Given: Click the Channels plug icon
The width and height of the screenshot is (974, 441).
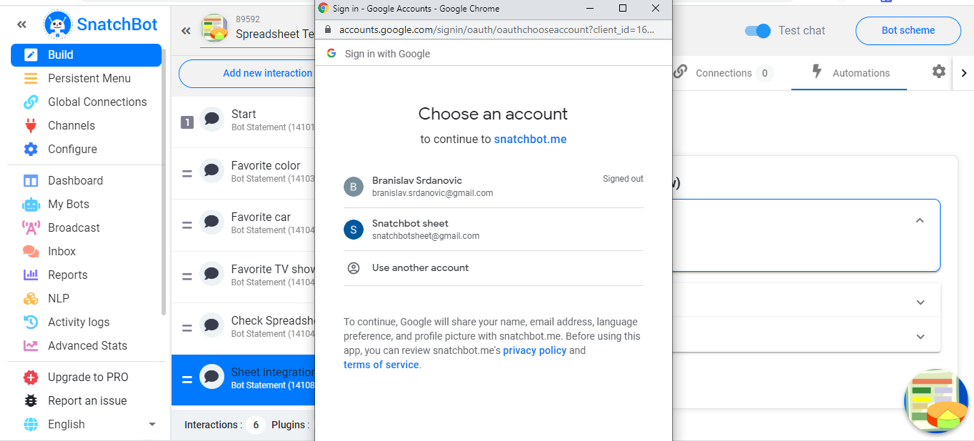Looking at the screenshot, I should (x=30, y=125).
